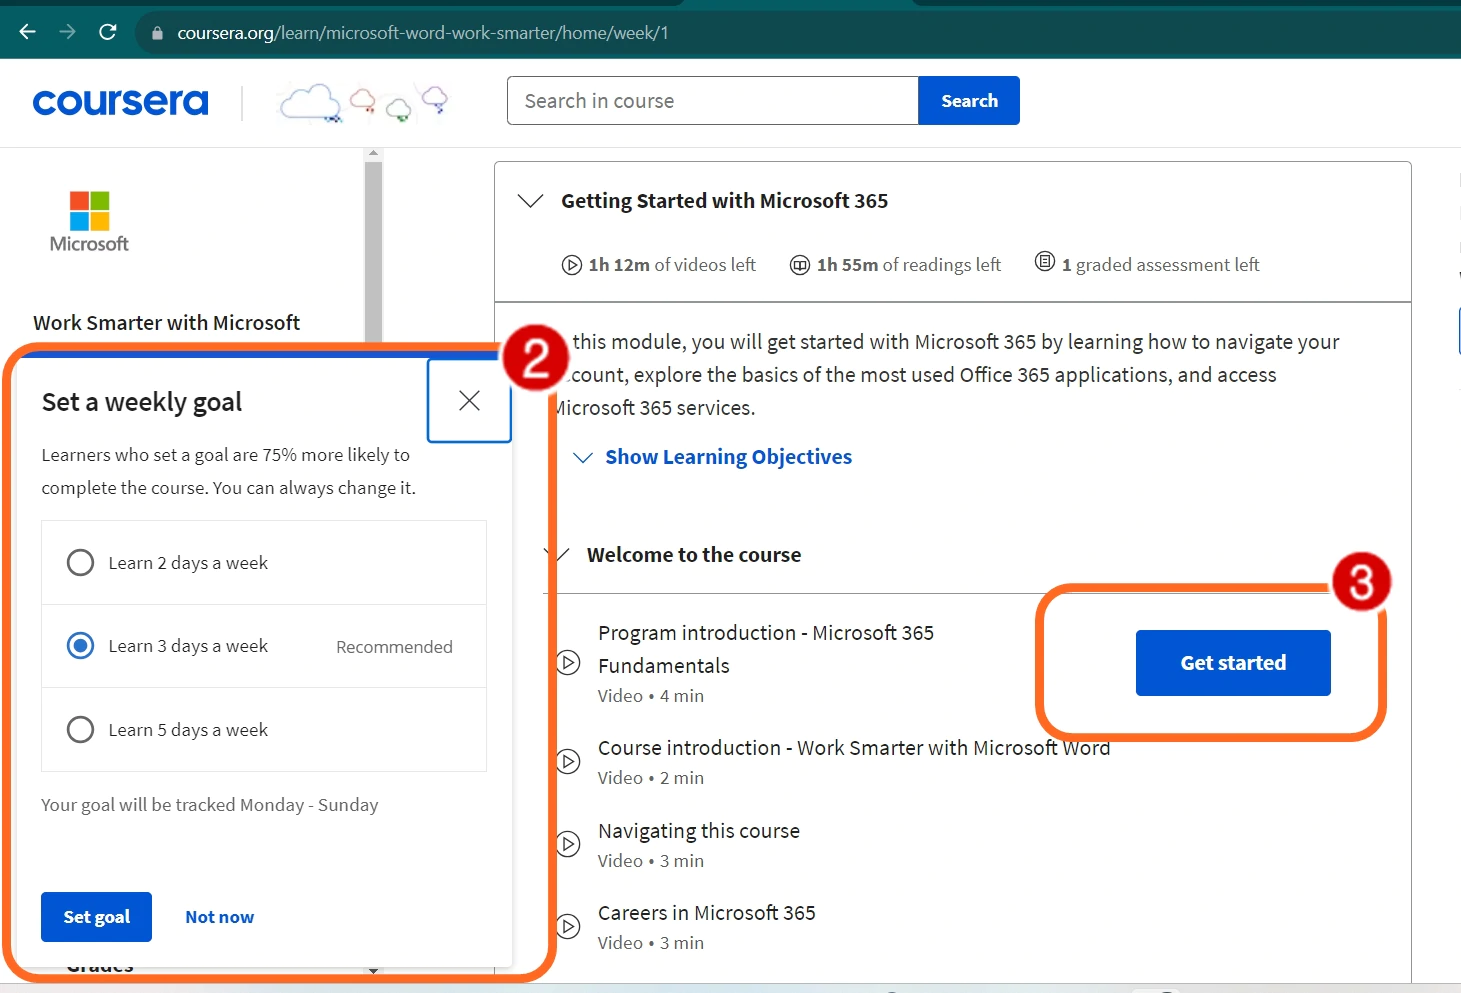
Task: Click the Set goal button
Action: tap(96, 917)
